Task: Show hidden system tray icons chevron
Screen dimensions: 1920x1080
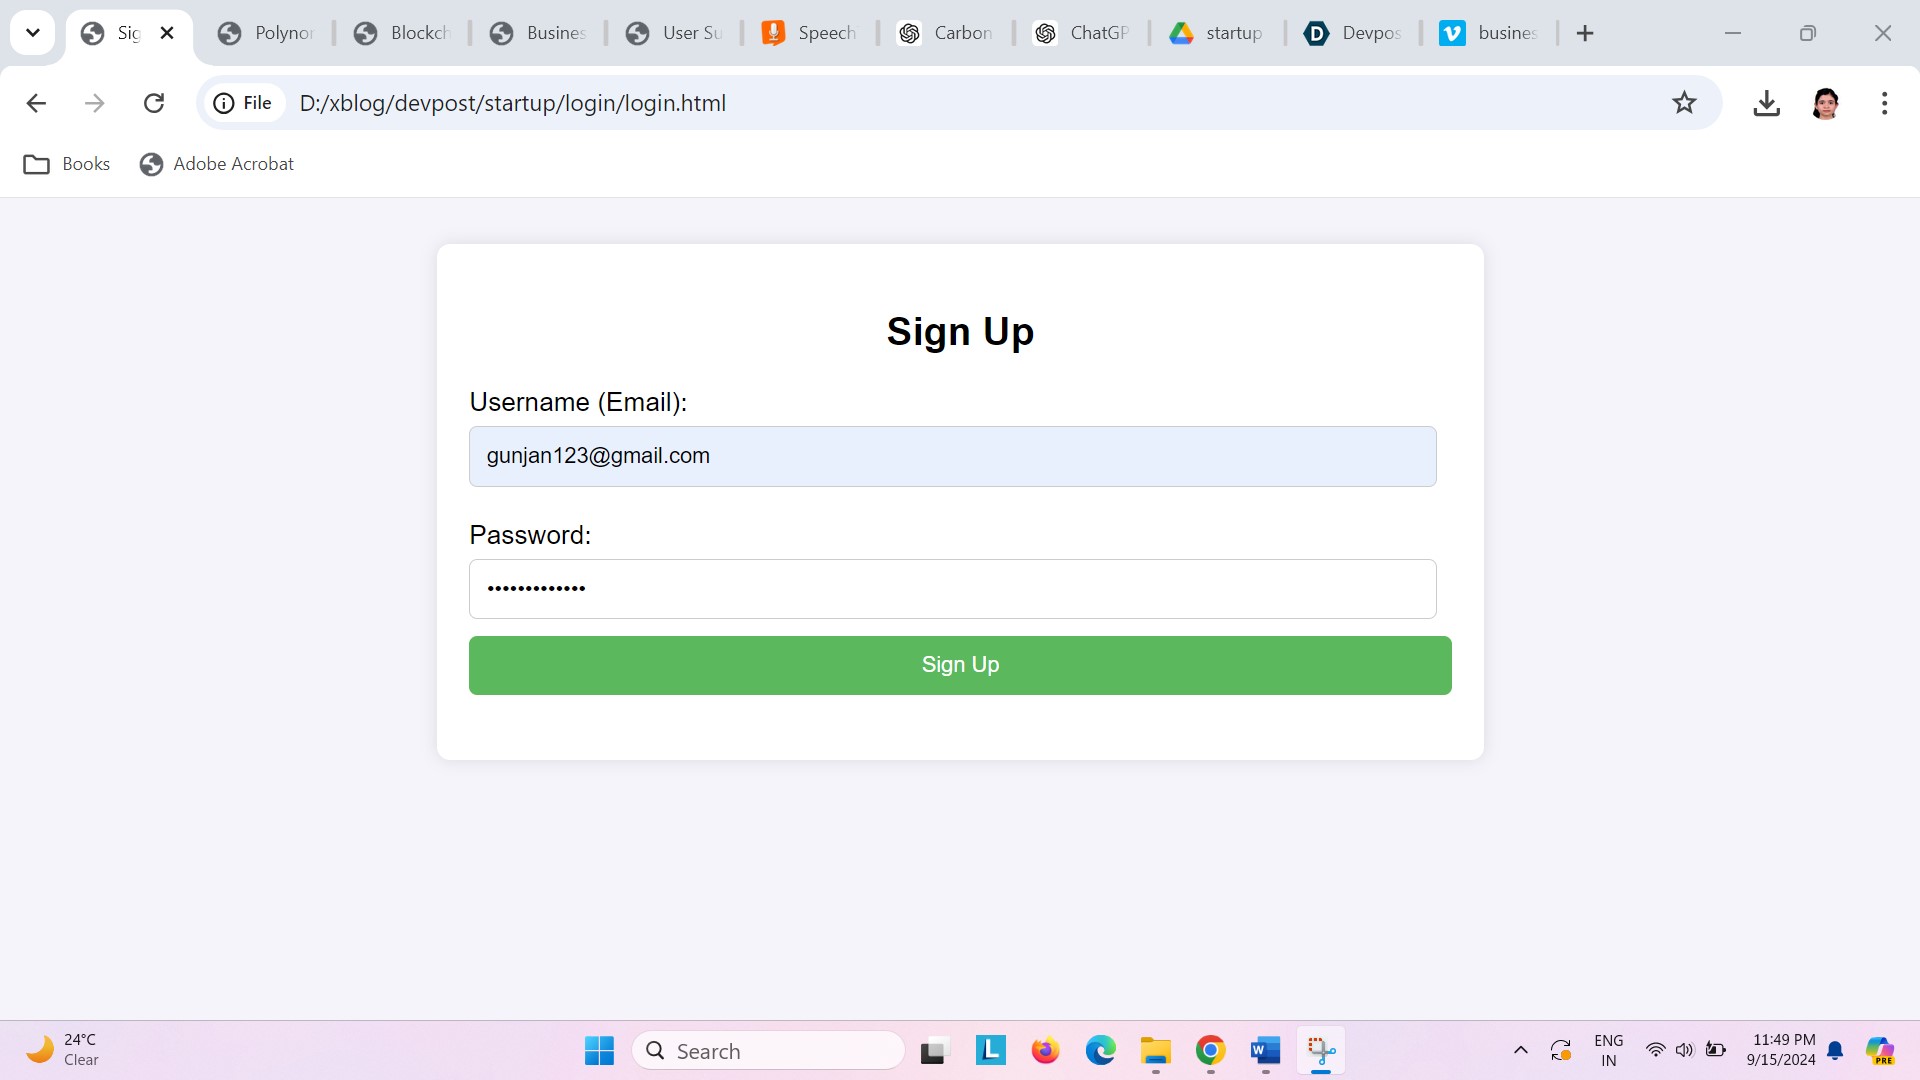Action: (x=1520, y=1050)
